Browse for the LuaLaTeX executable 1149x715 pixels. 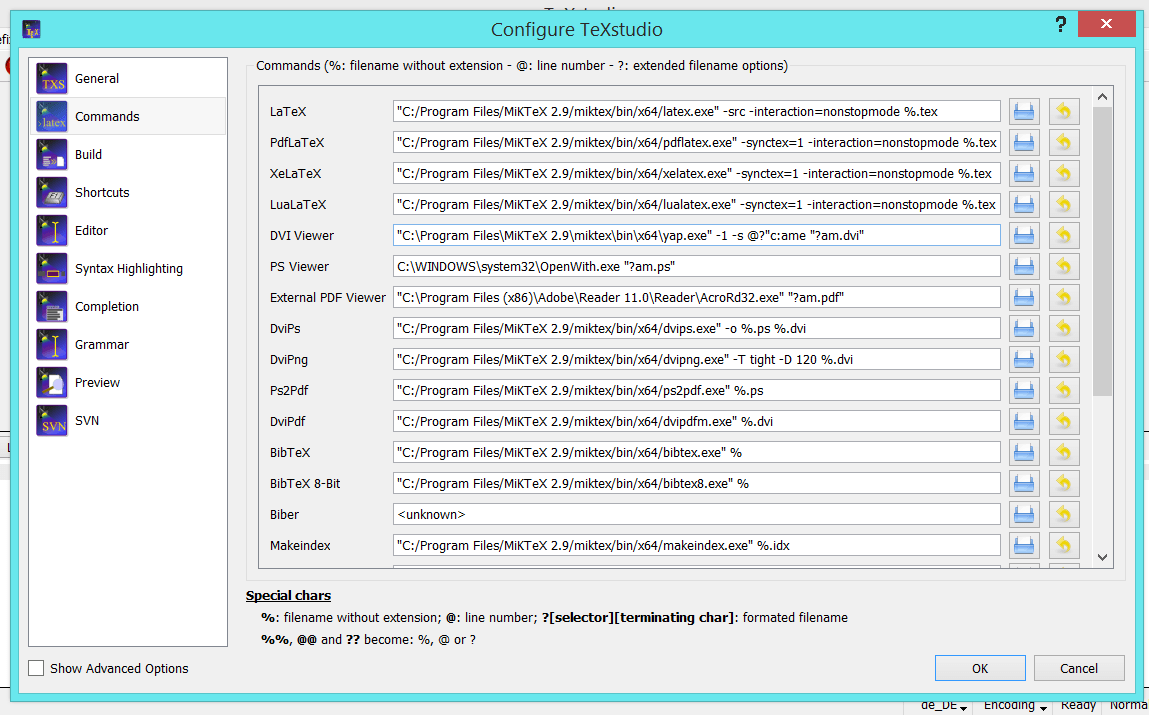click(x=1024, y=204)
